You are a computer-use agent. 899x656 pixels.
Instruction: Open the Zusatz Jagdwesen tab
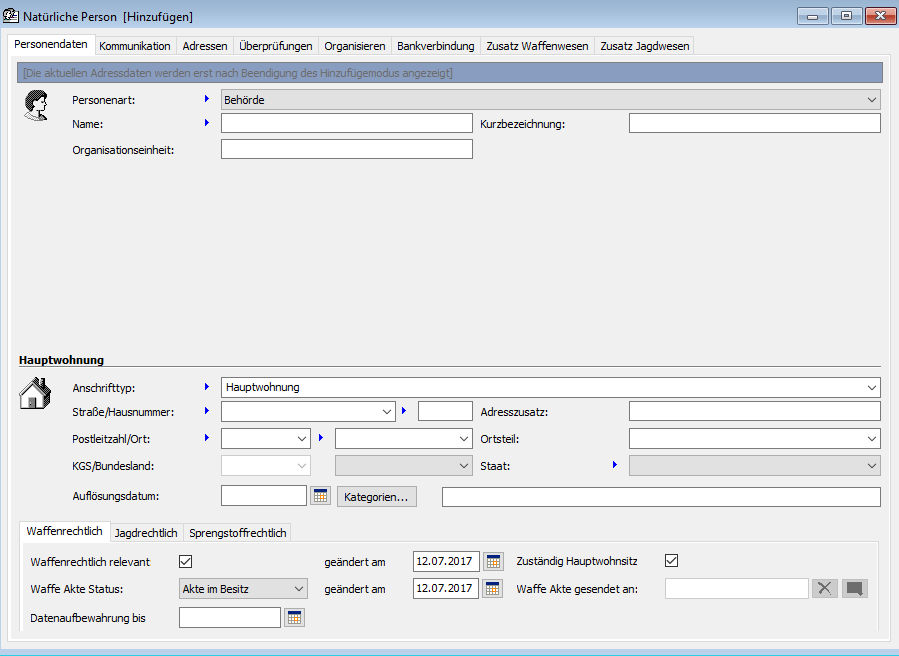(x=644, y=46)
